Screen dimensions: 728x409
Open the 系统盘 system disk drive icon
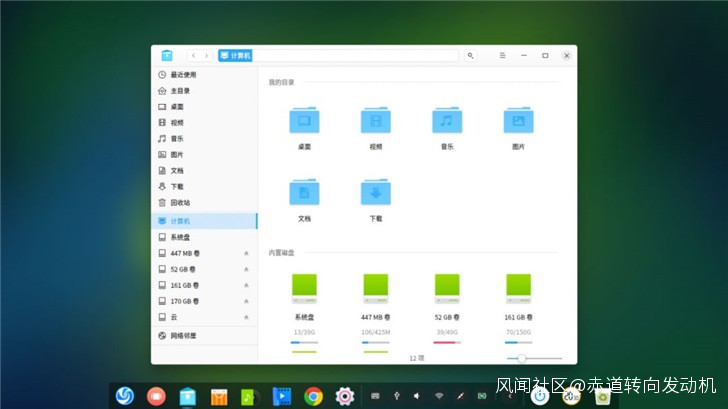pyautogui.click(x=304, y=289)
